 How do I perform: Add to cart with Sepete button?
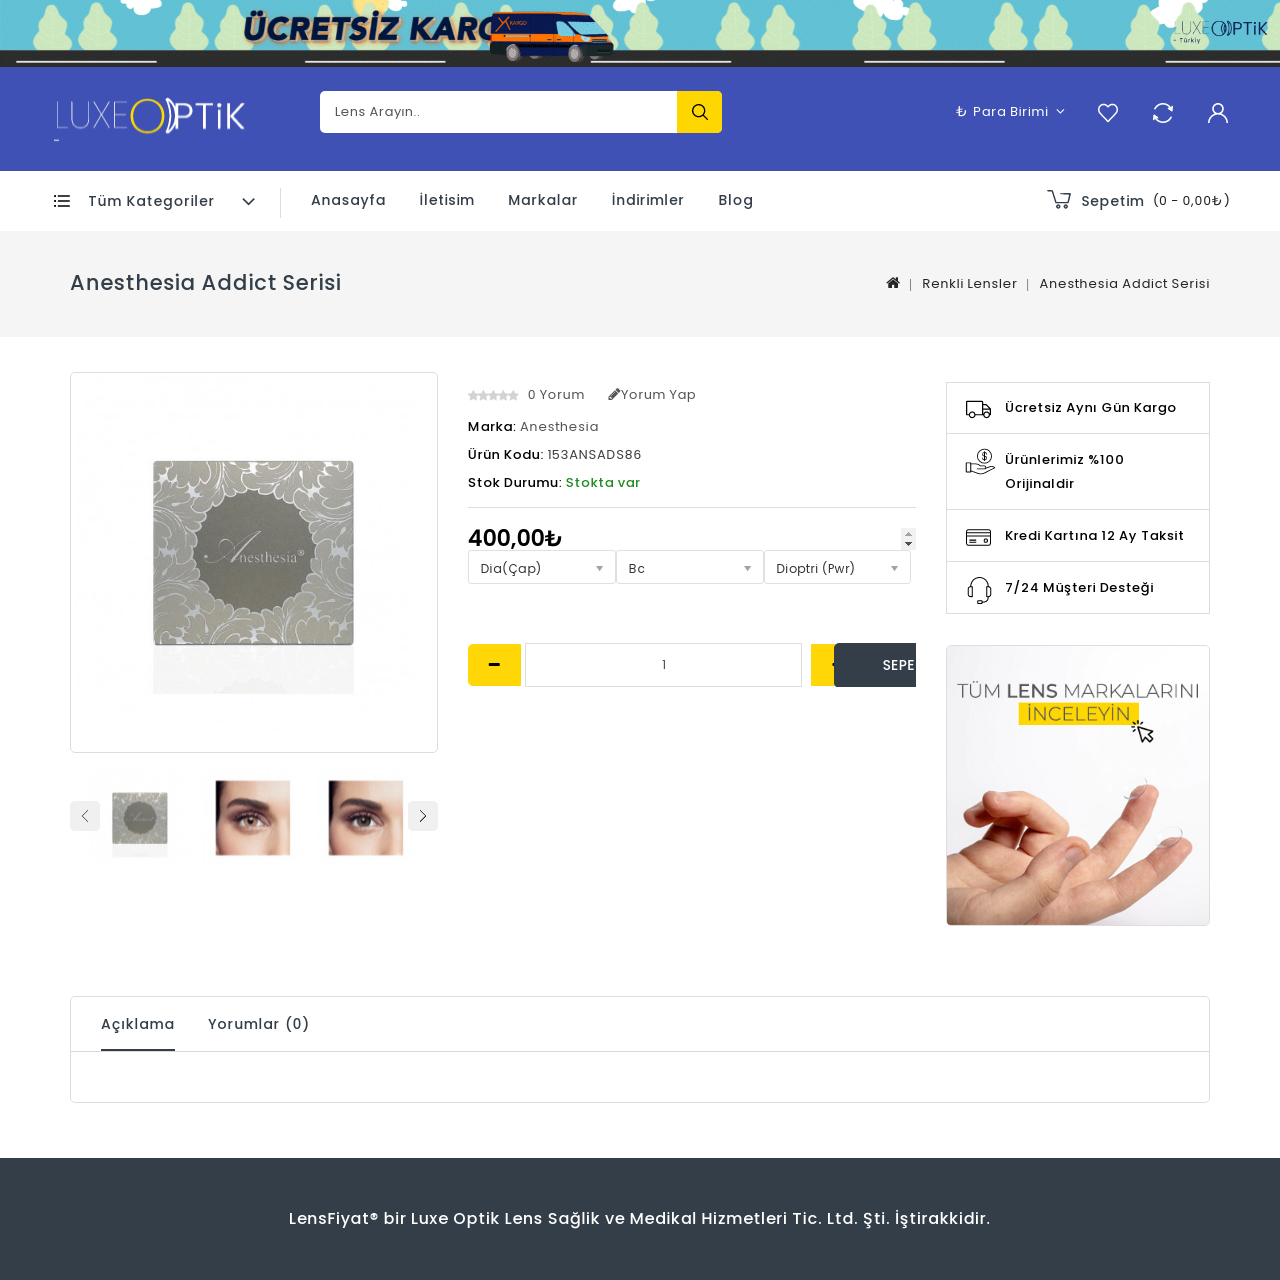[x=876, y=665]
